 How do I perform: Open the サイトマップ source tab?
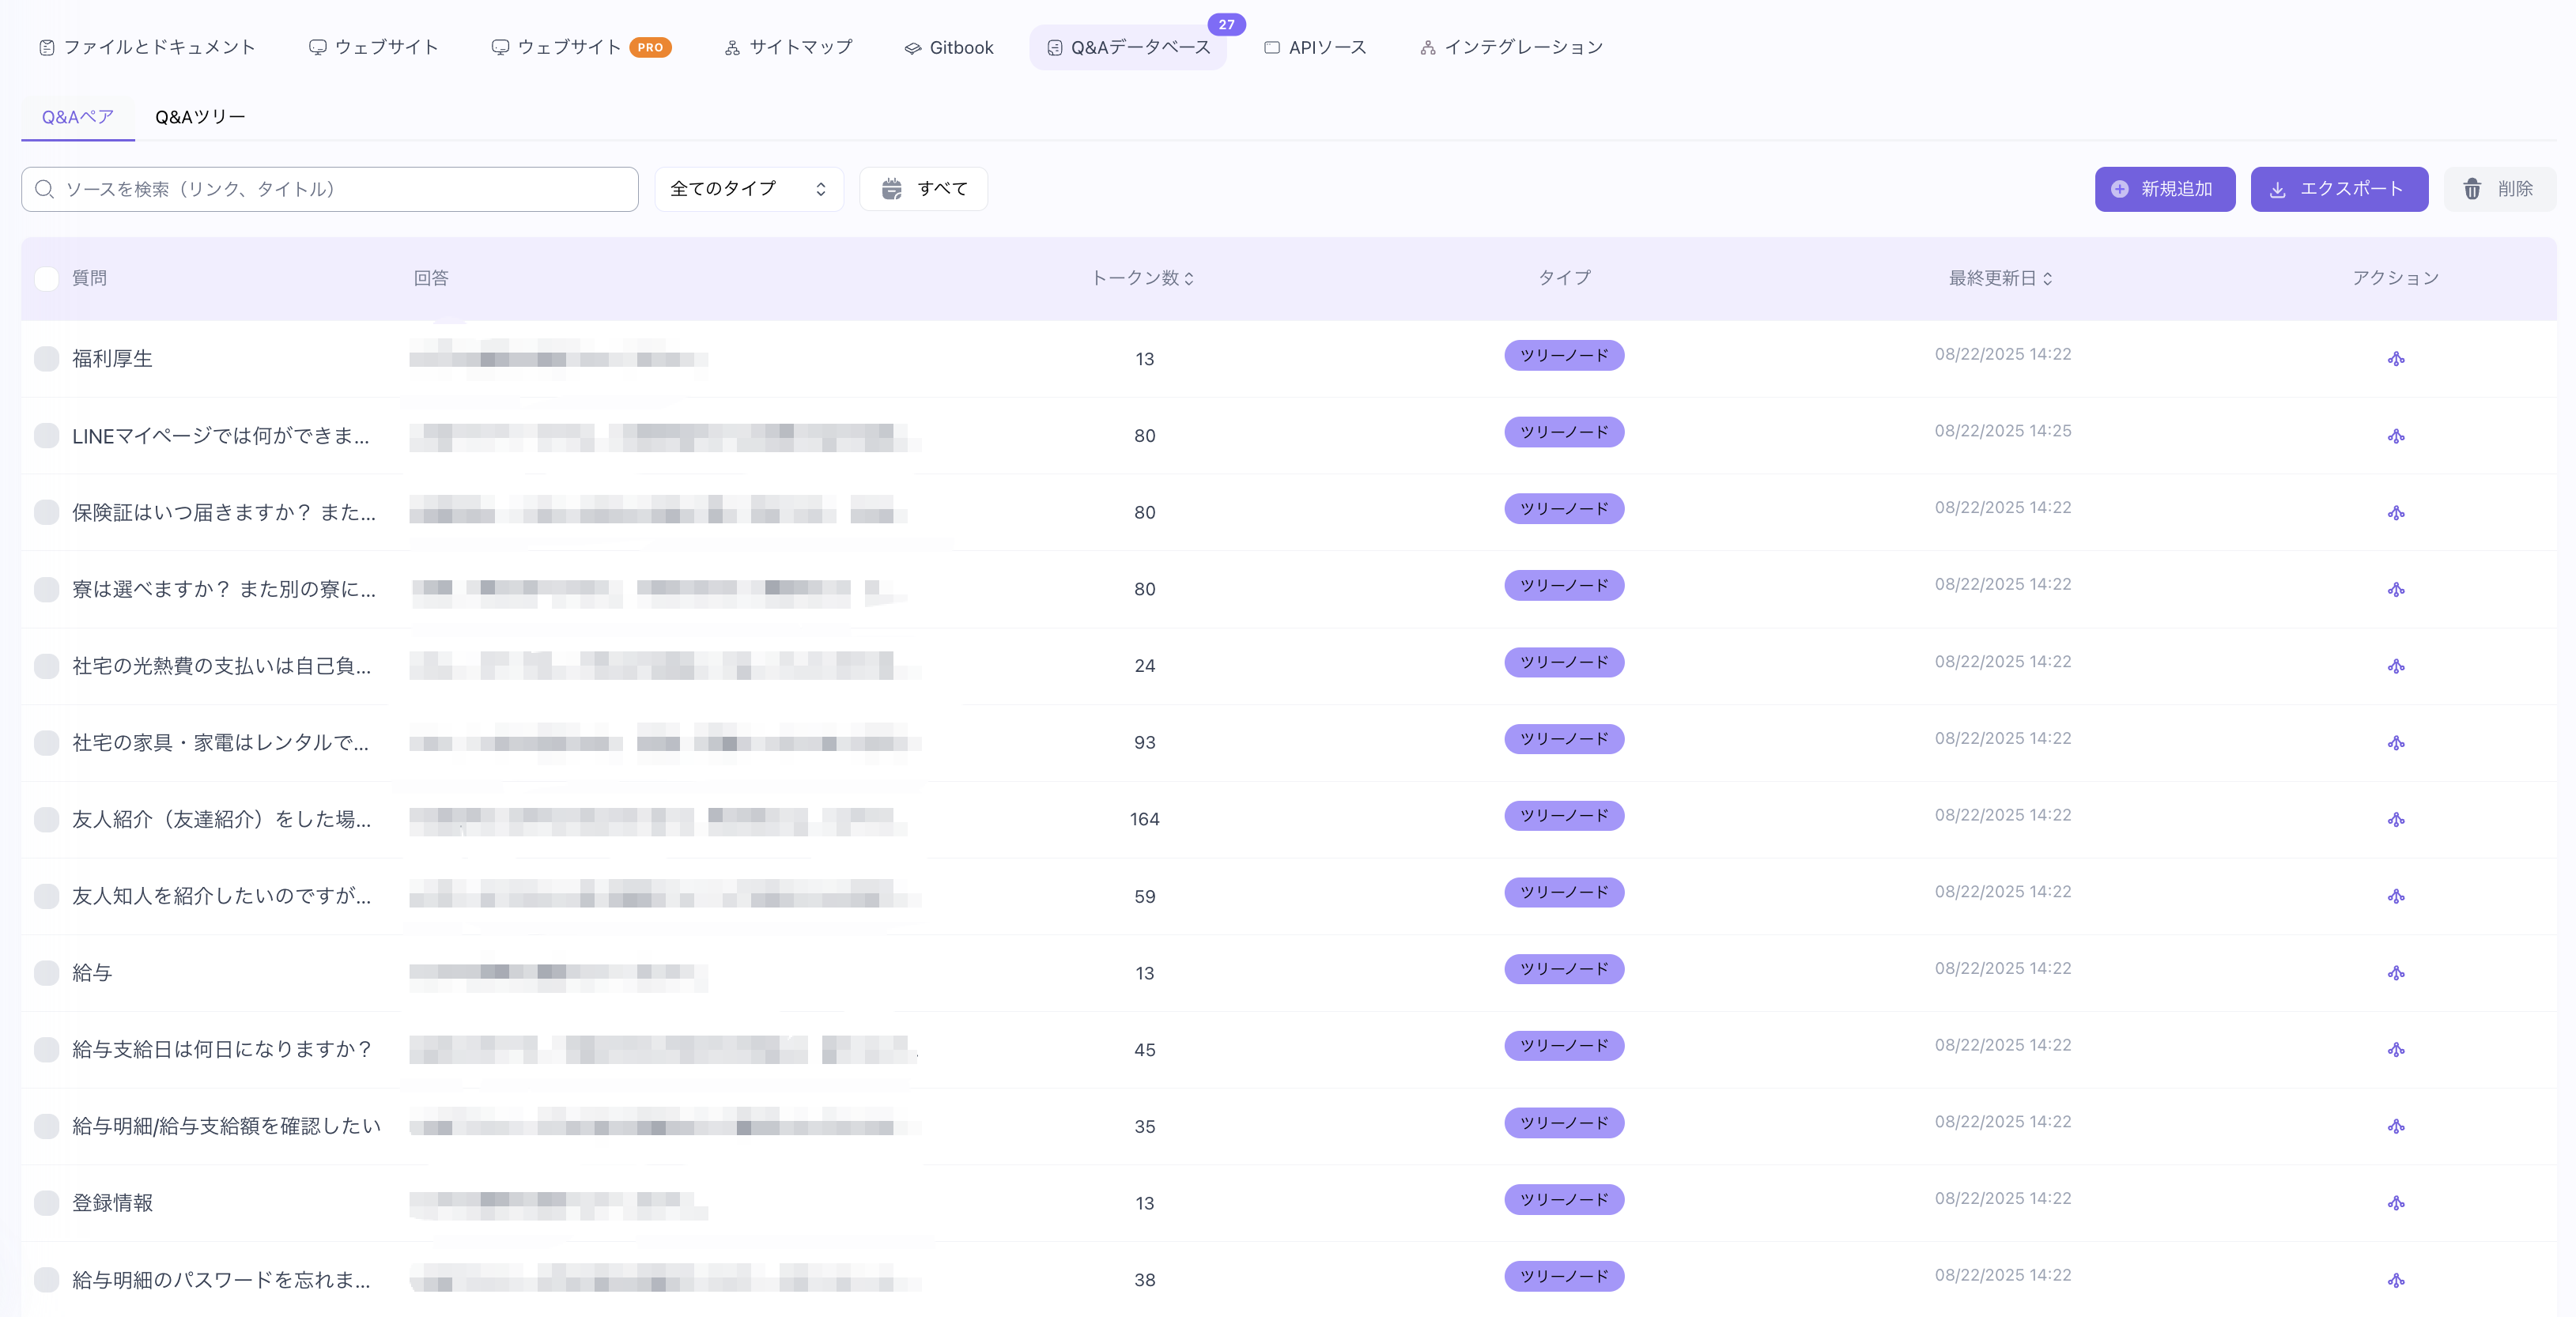coord(788,47)
